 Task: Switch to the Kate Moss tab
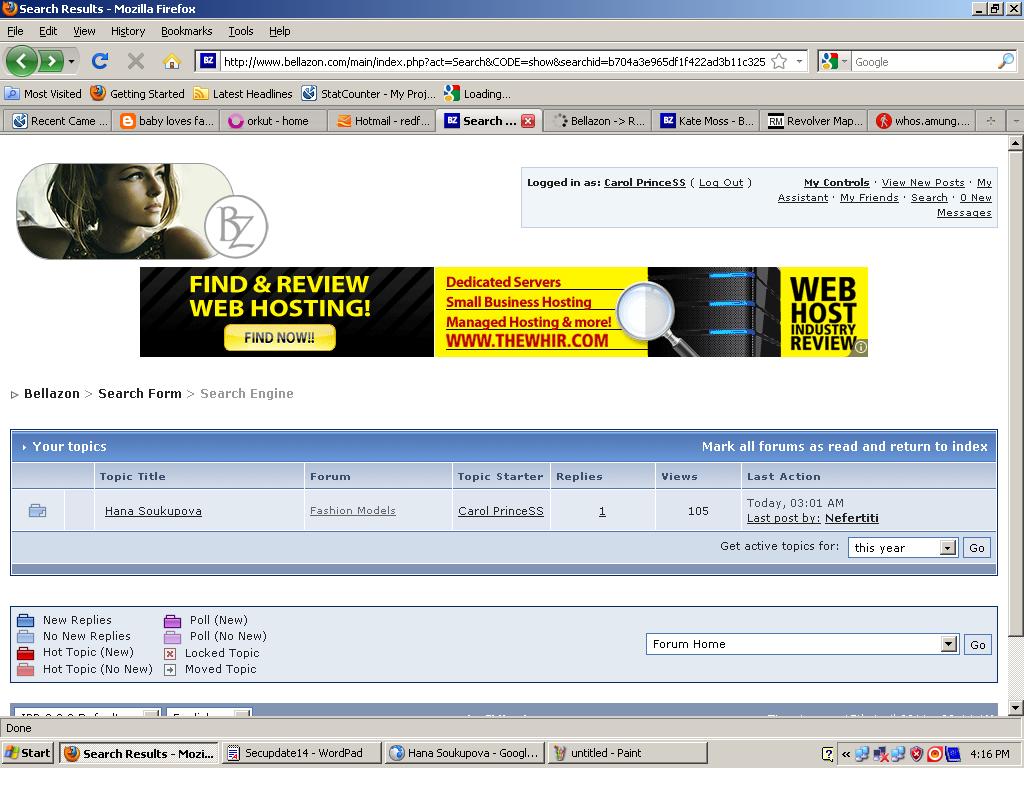707,121
